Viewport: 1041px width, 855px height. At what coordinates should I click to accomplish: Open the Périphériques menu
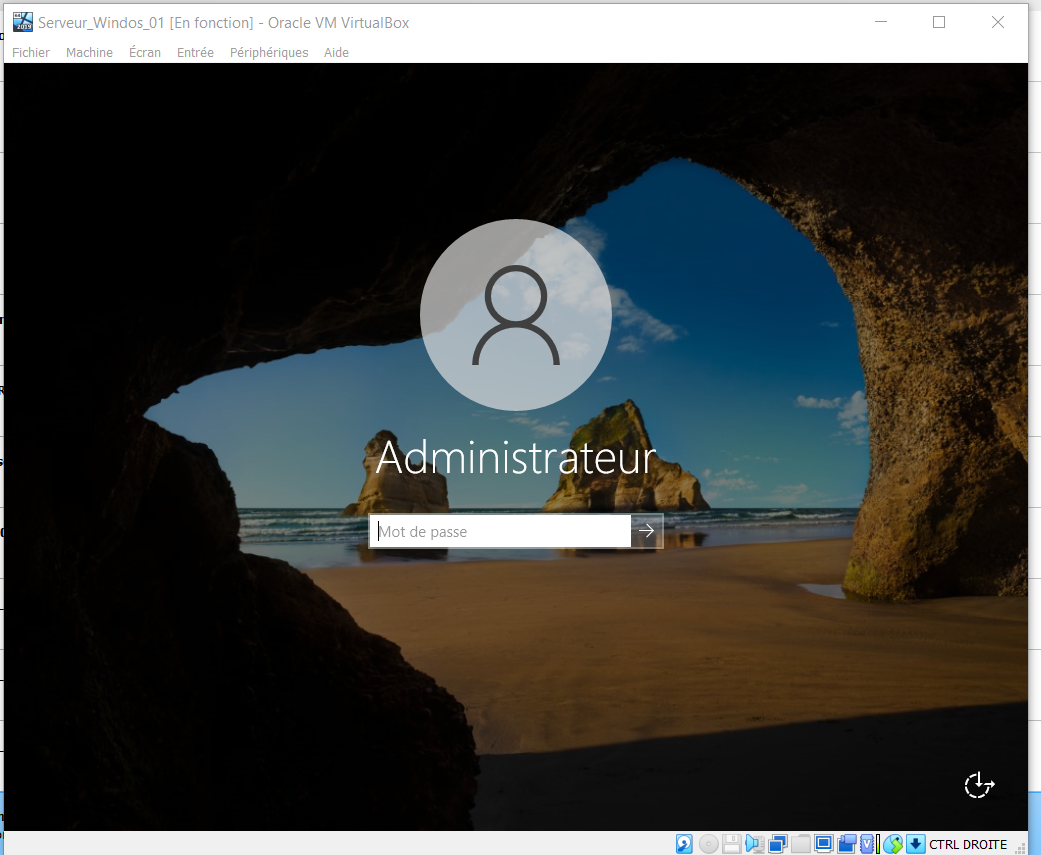(x=269, y=52)
